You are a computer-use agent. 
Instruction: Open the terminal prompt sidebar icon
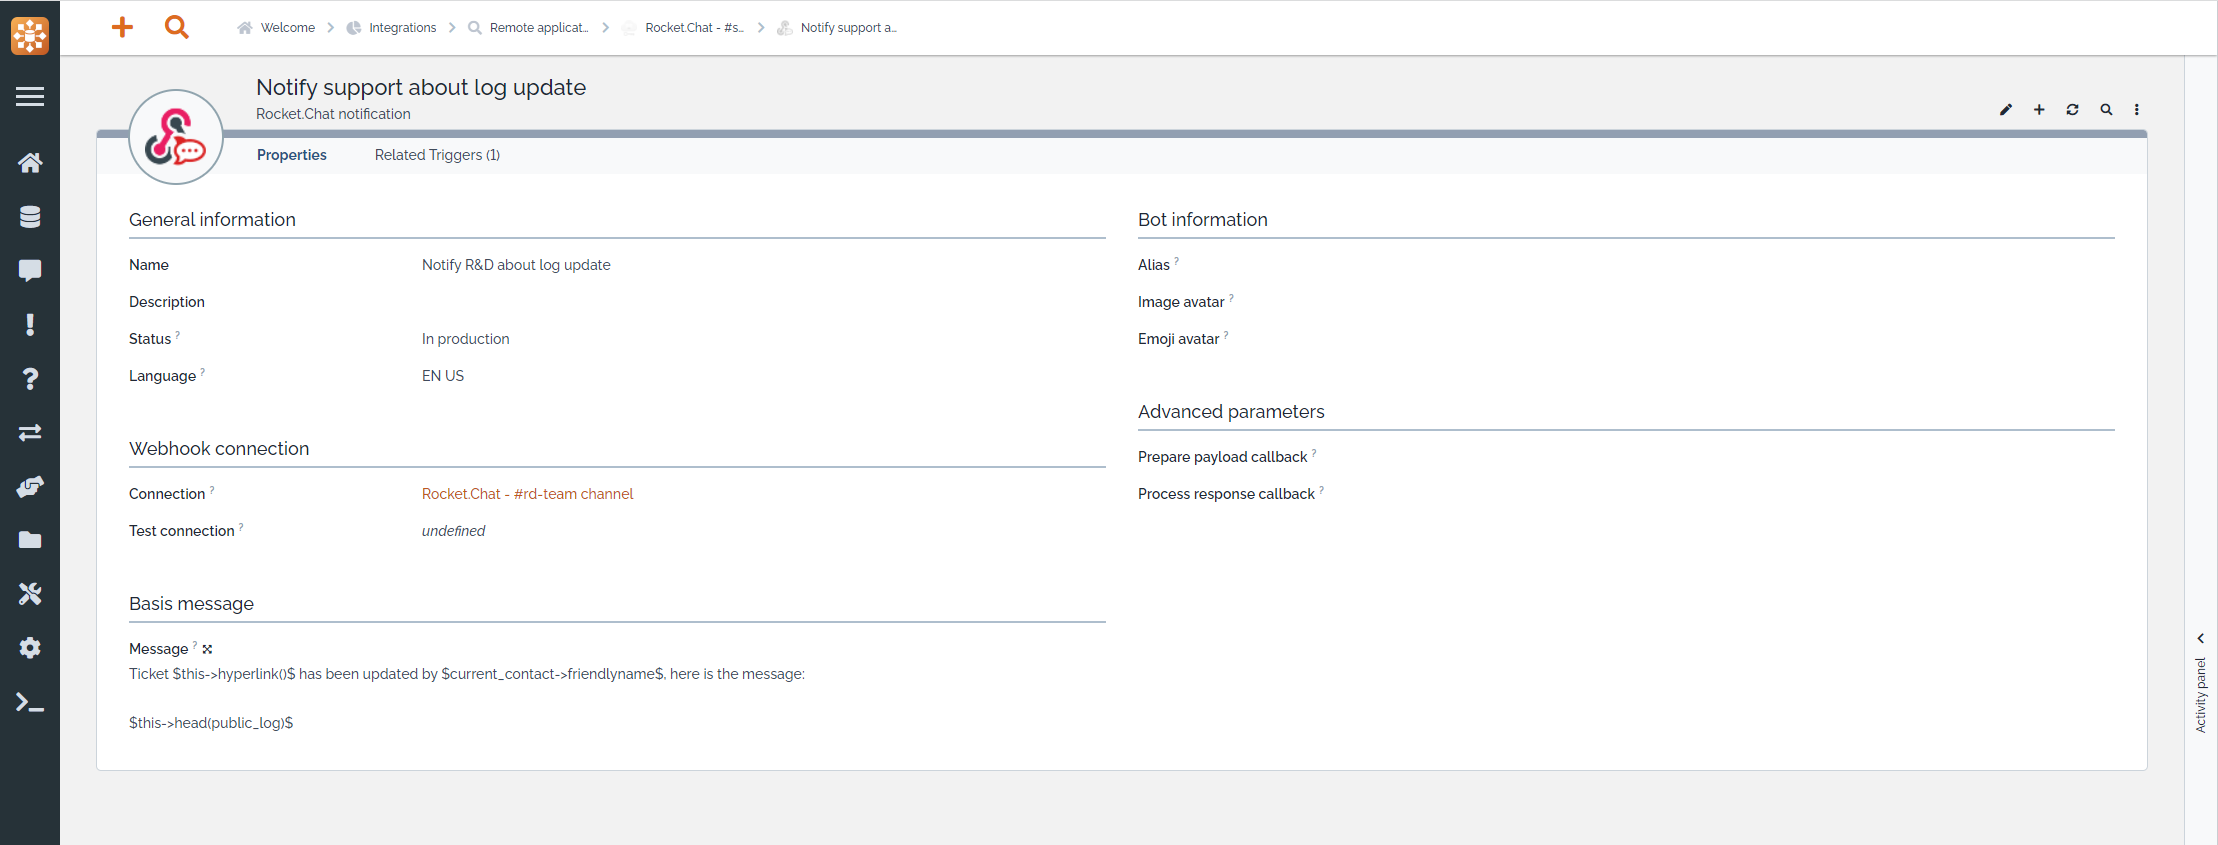[30, 703]
